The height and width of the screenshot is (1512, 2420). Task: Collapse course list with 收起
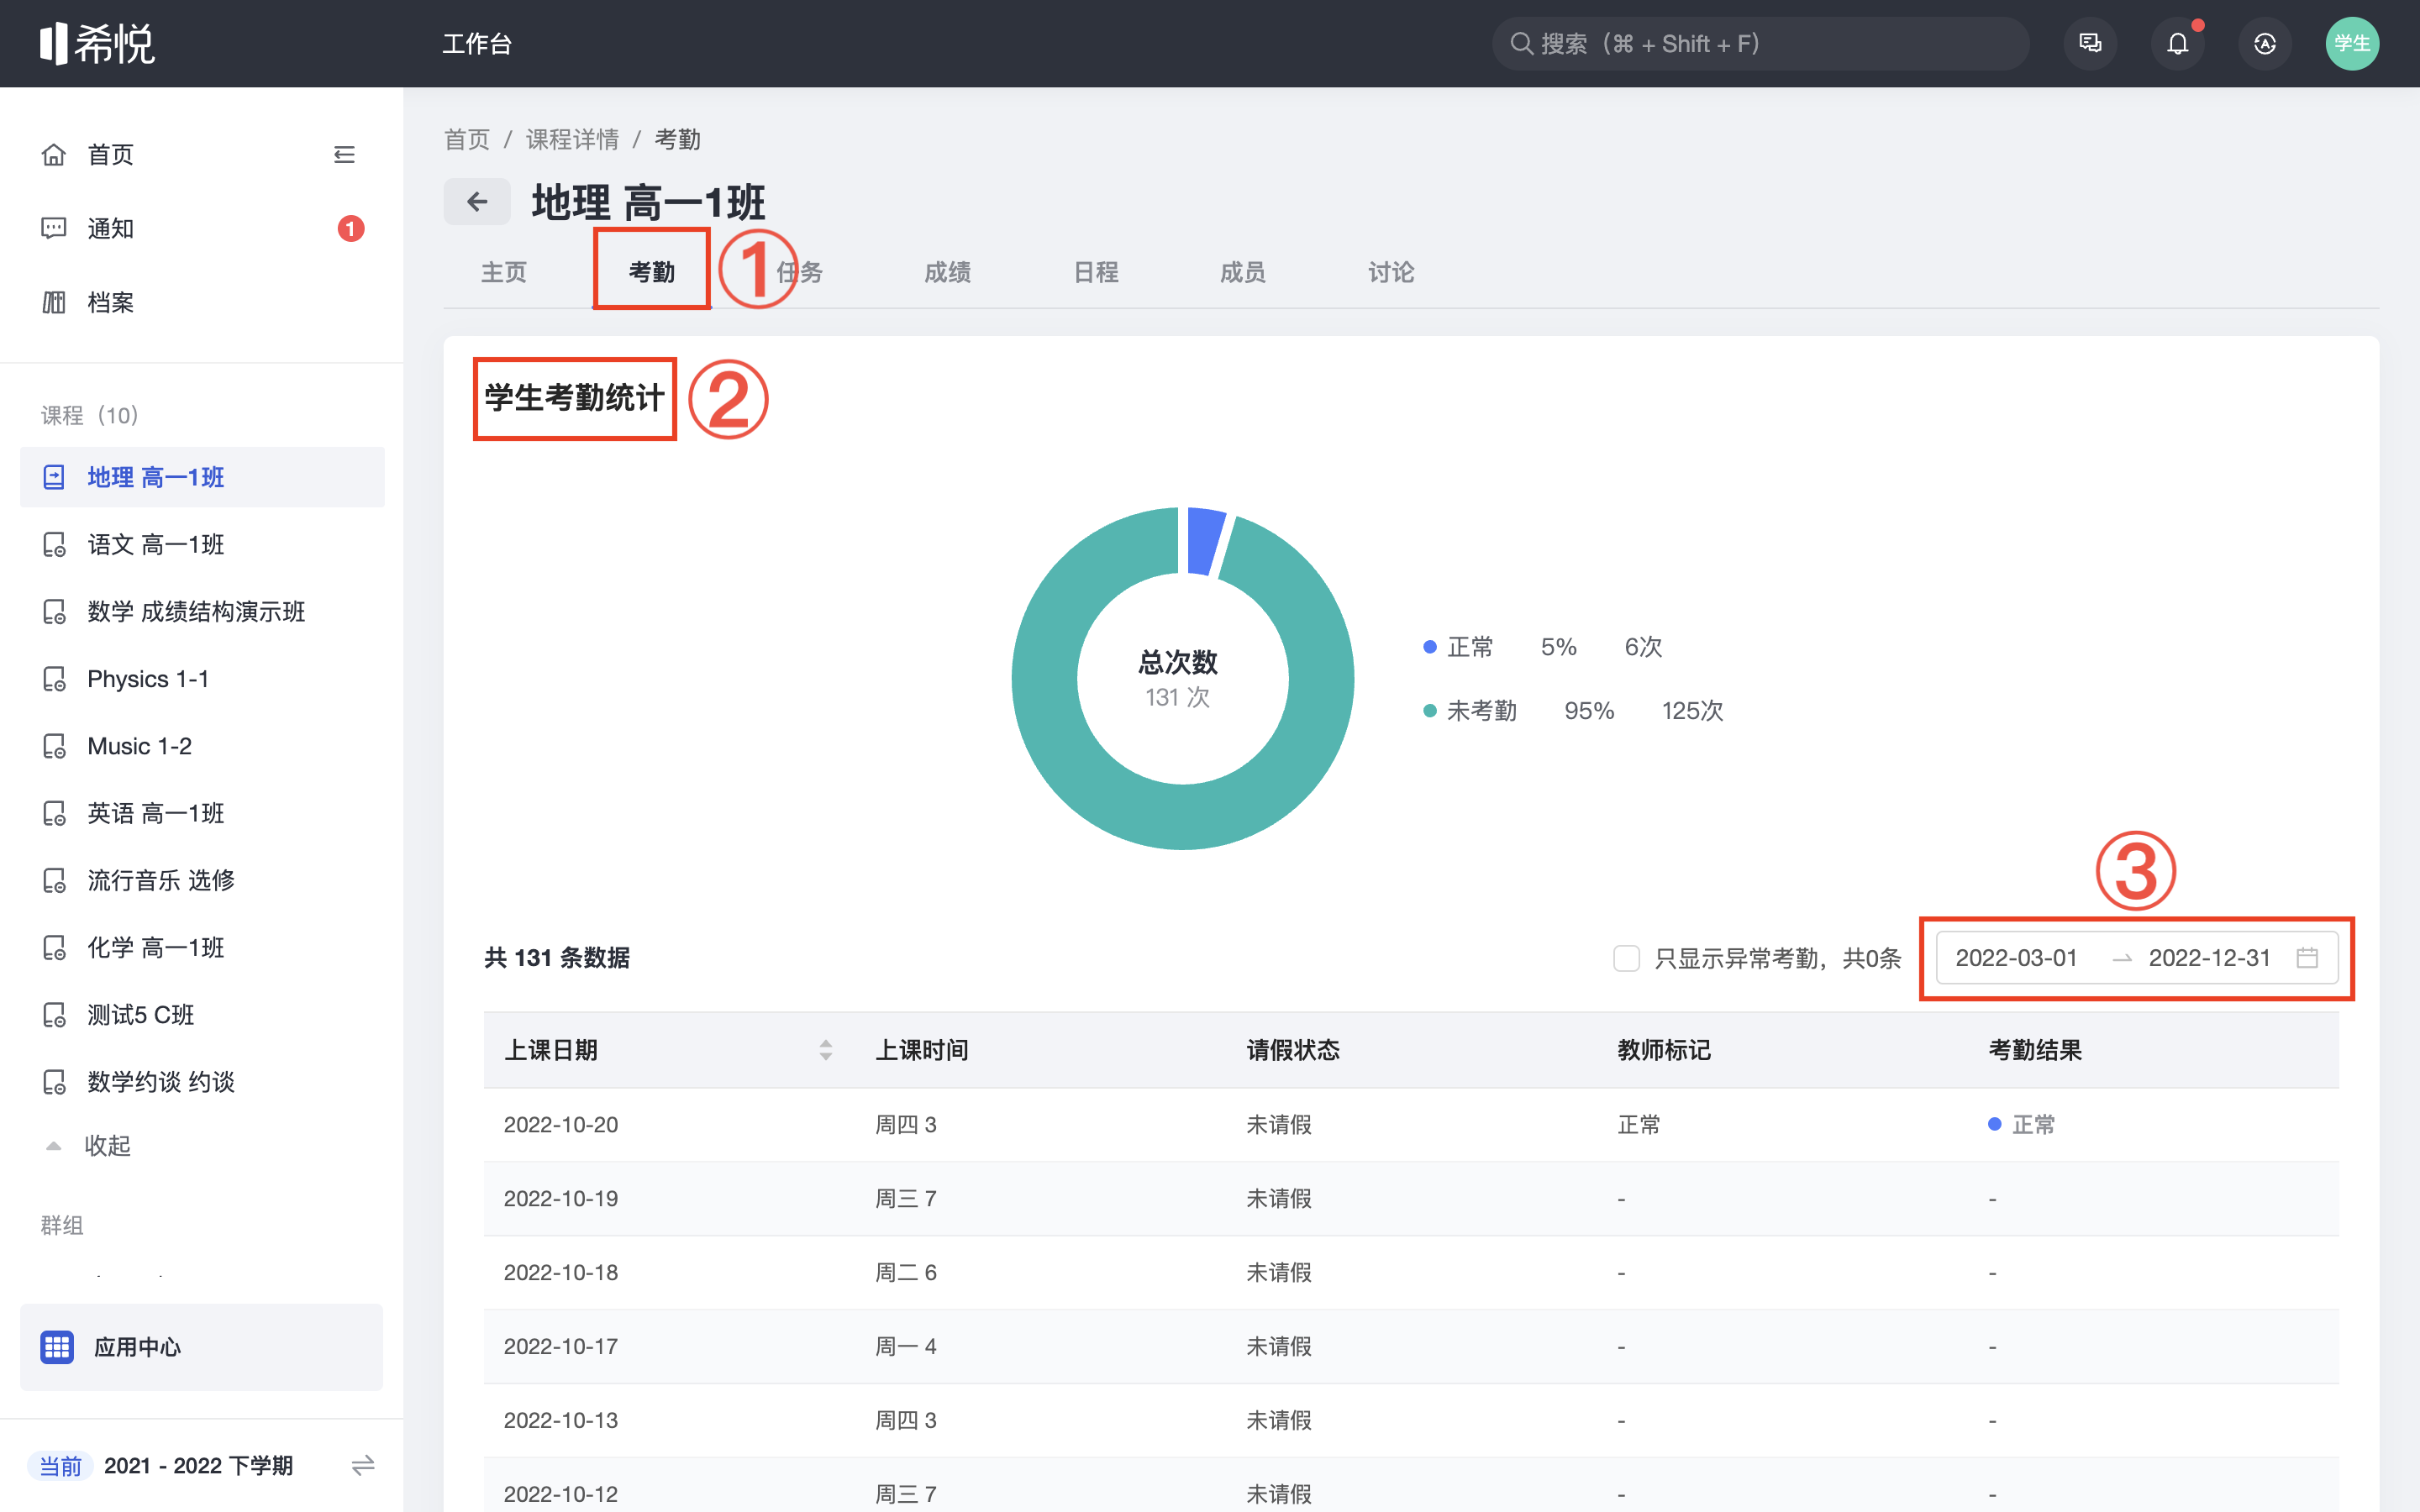[x=106, y=1145]
